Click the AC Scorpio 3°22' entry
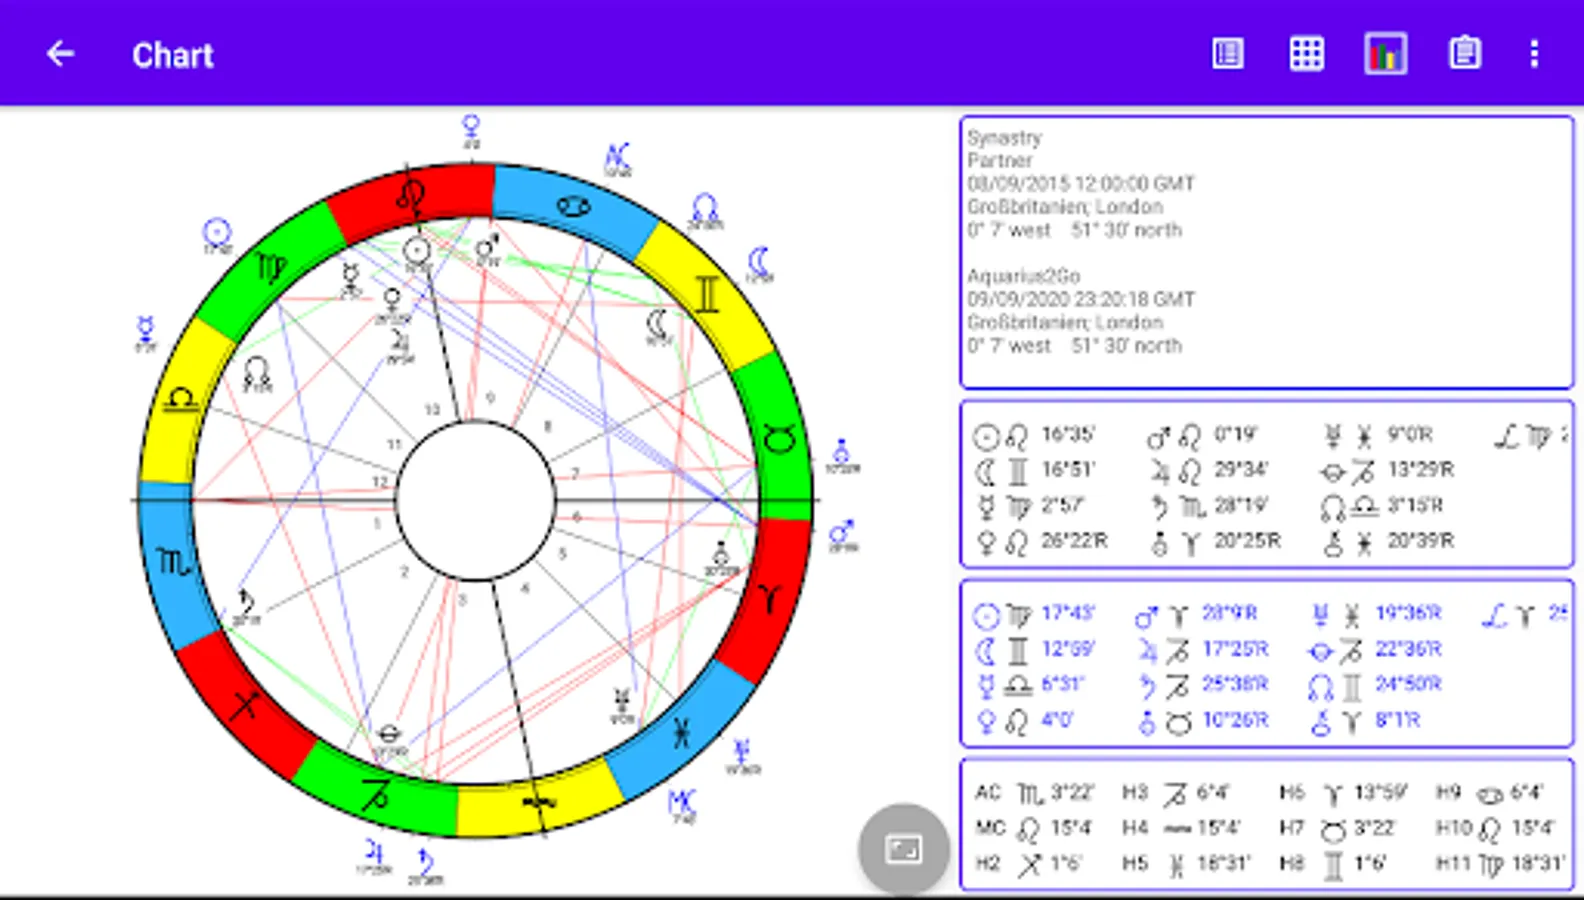The image size is (1584, 900). click(1034, 793)
